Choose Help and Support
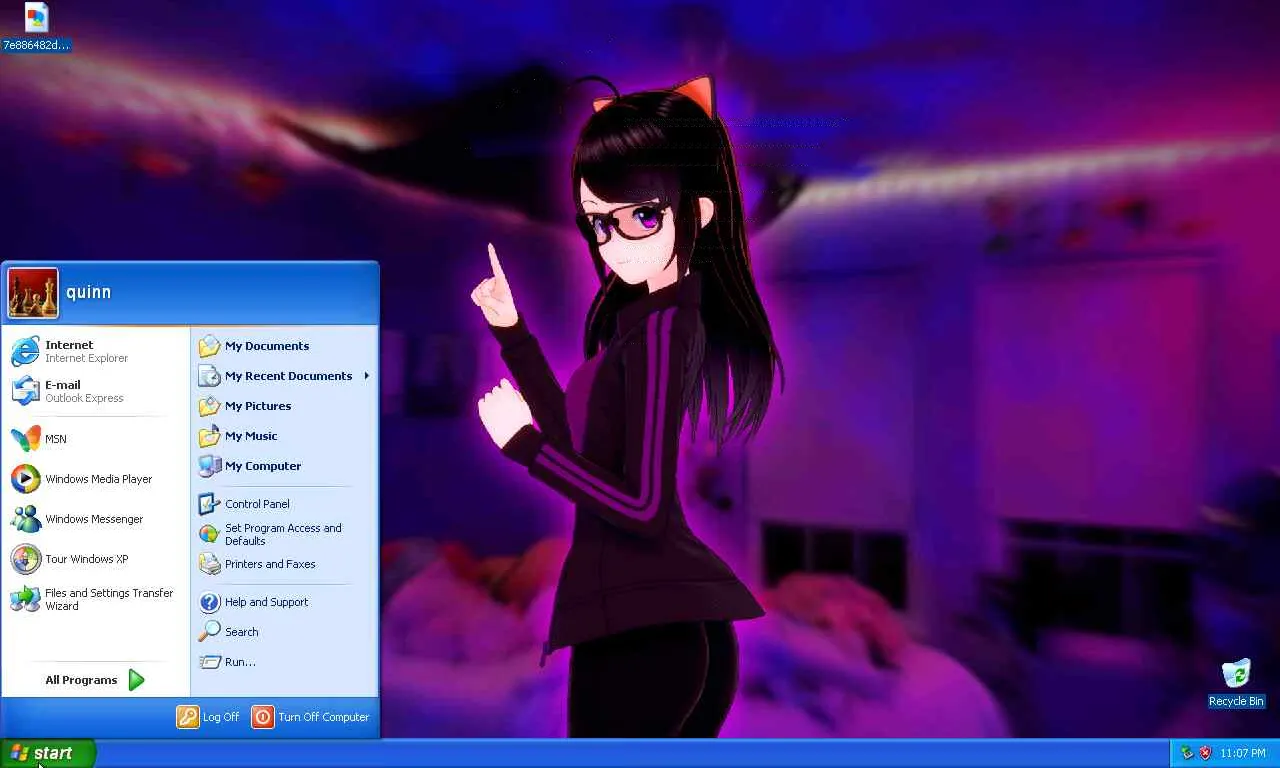Viewport: 1280px width, 768px height. [x=284, y=602]
